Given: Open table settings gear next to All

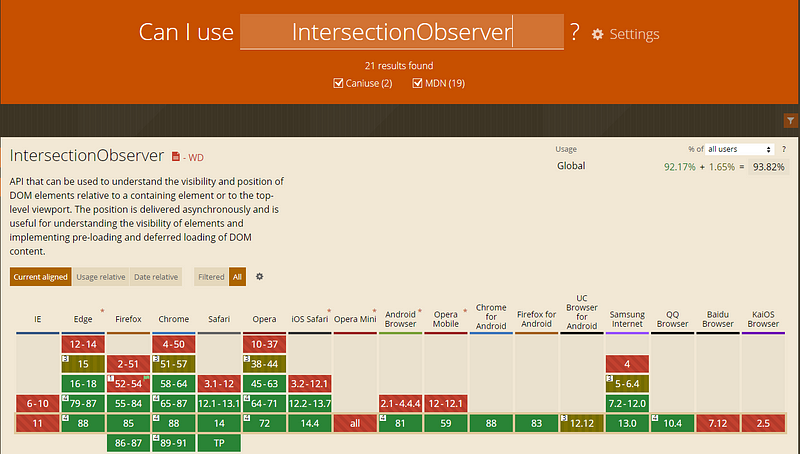Looking at the screenshot, I should point(259,277).
